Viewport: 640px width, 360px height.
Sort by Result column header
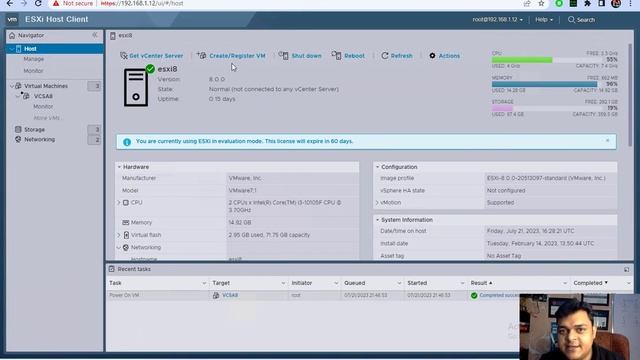coord(519,283)
